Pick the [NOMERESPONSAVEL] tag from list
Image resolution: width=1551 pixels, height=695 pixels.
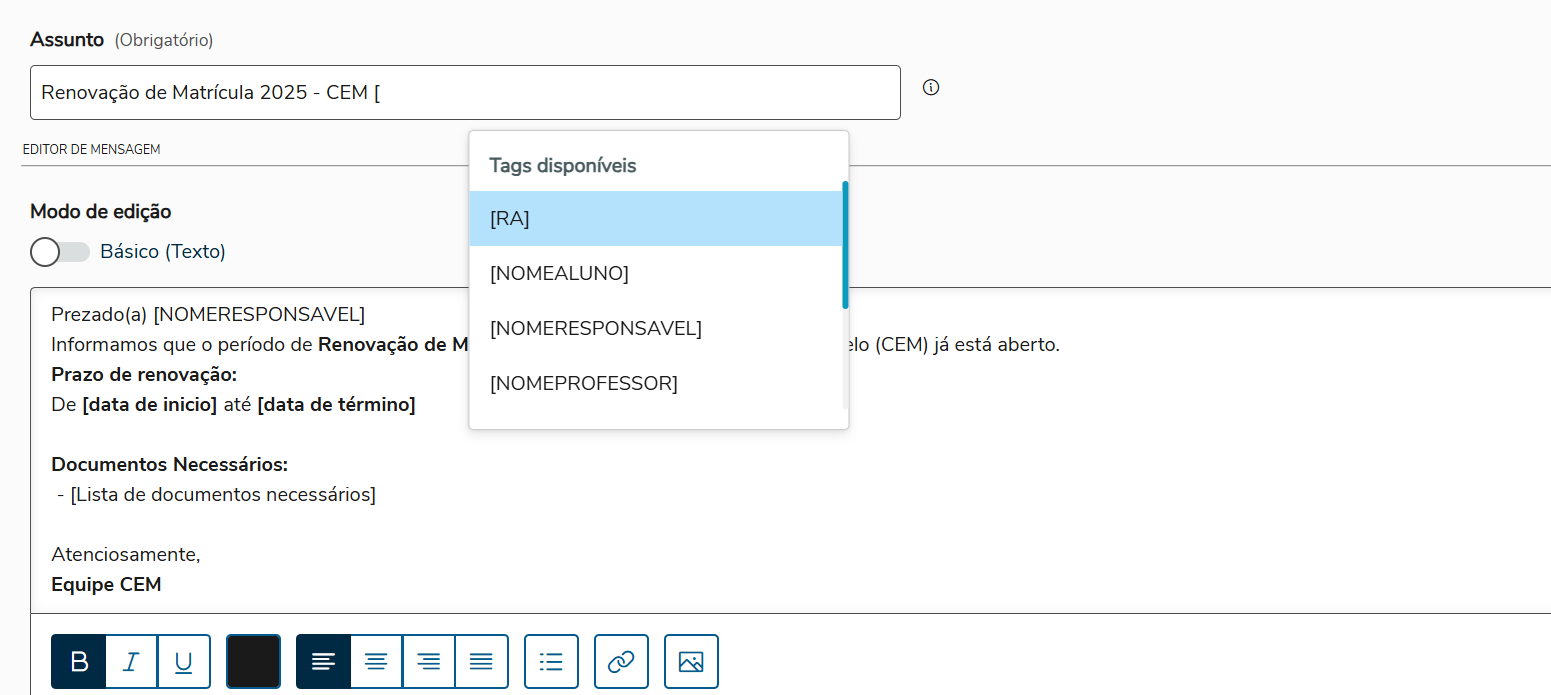(x=656, y=328)
